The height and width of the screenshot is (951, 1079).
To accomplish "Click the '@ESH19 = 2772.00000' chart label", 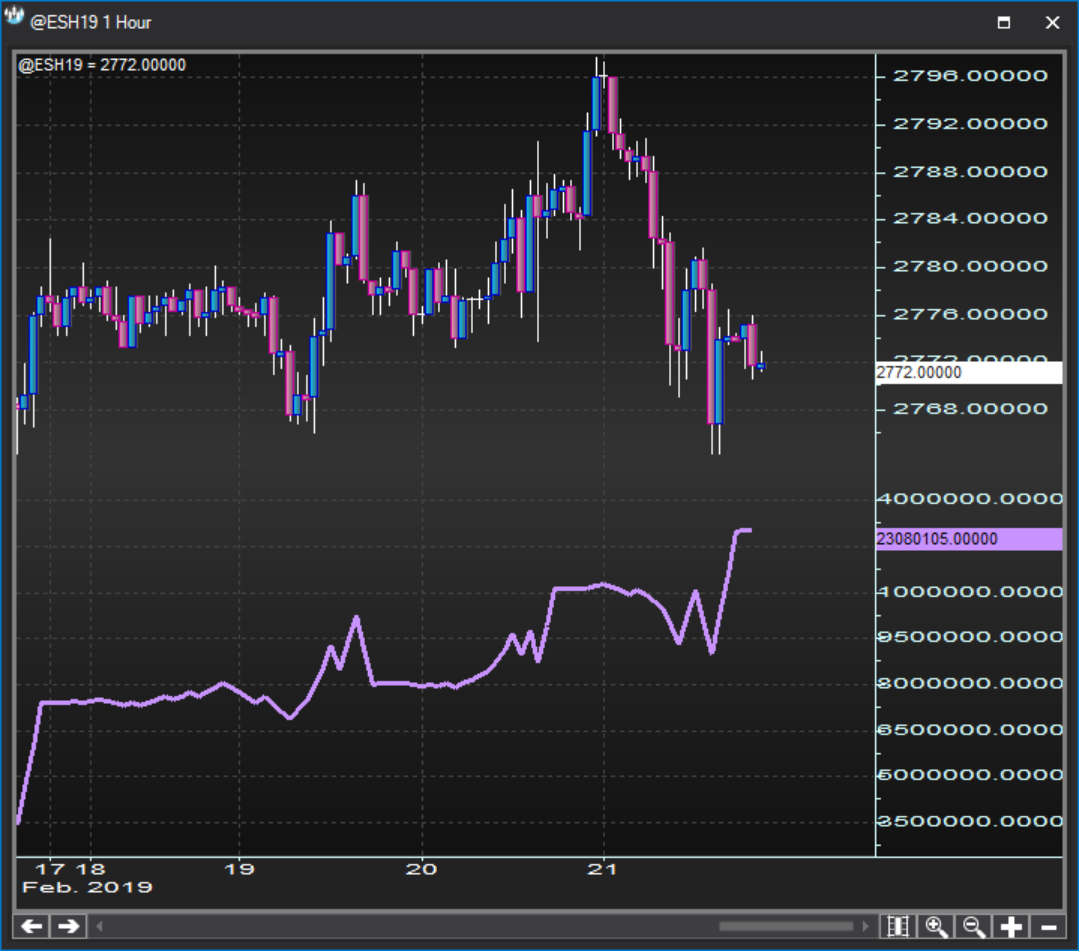I will point(102,65).
